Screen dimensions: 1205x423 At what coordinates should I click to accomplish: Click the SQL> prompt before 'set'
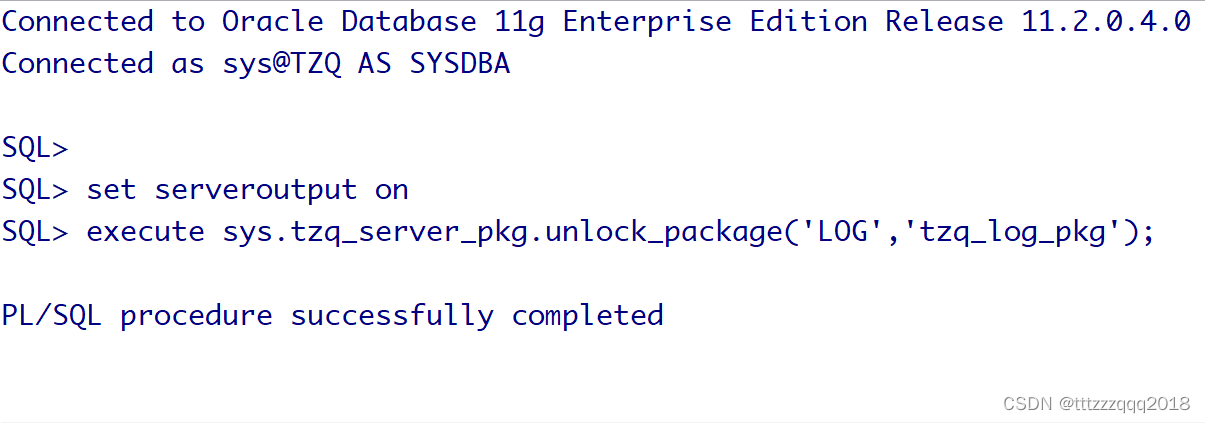pos(35,190)
